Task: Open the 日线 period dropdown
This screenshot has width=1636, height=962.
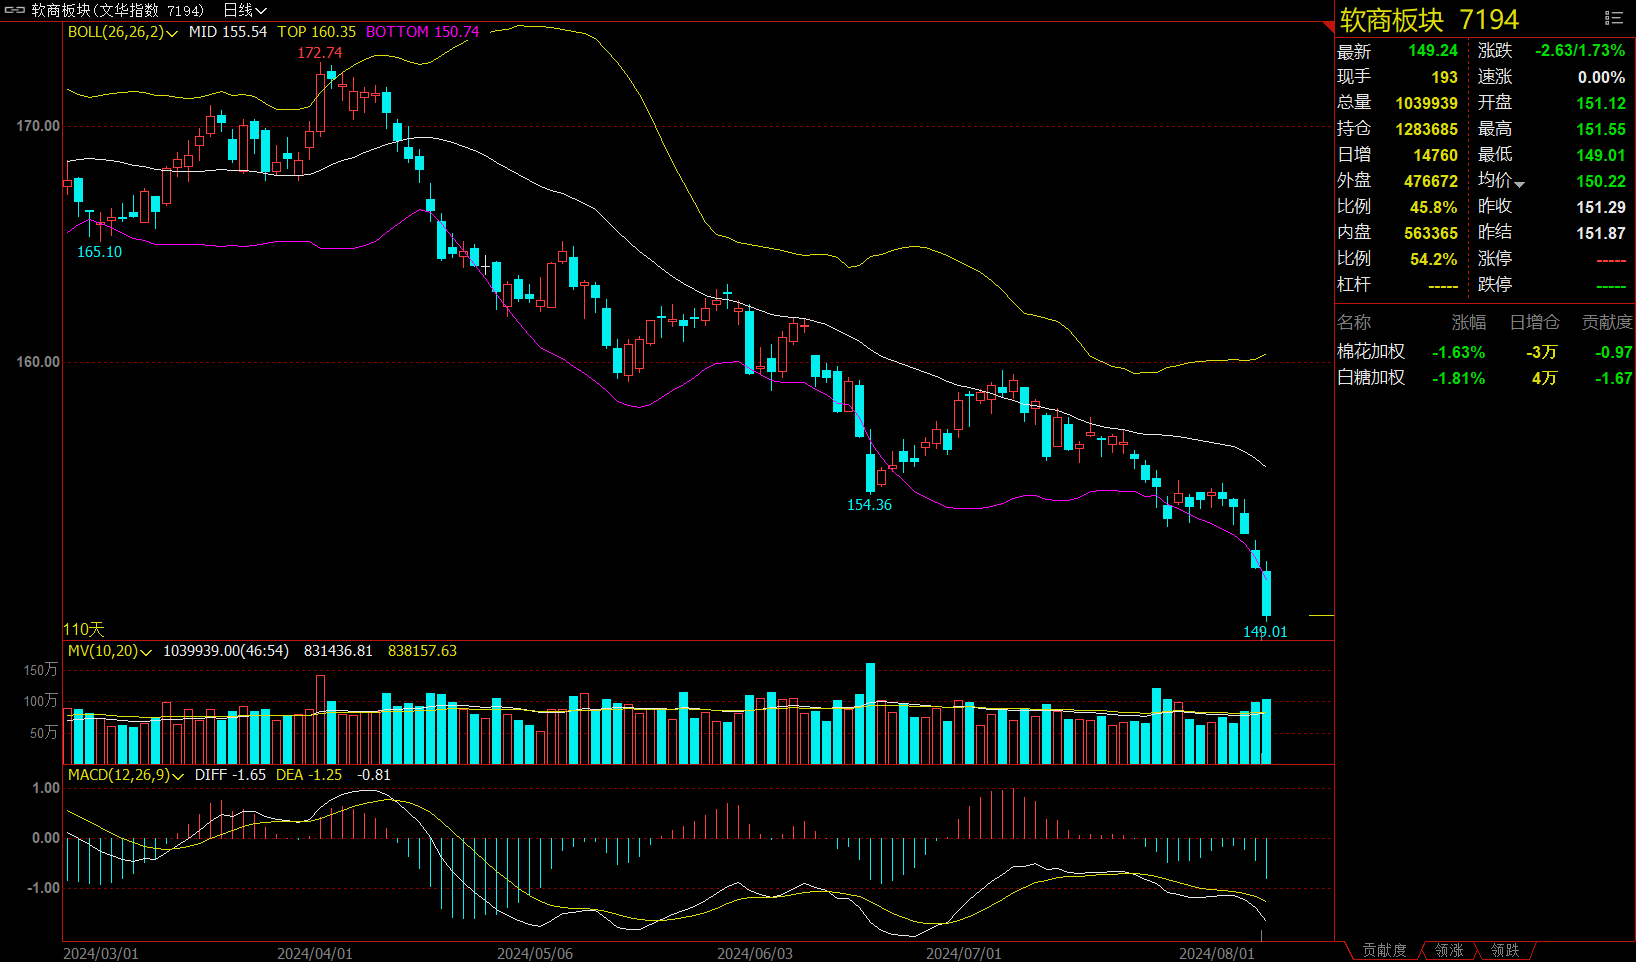Action: coord(245,10)
